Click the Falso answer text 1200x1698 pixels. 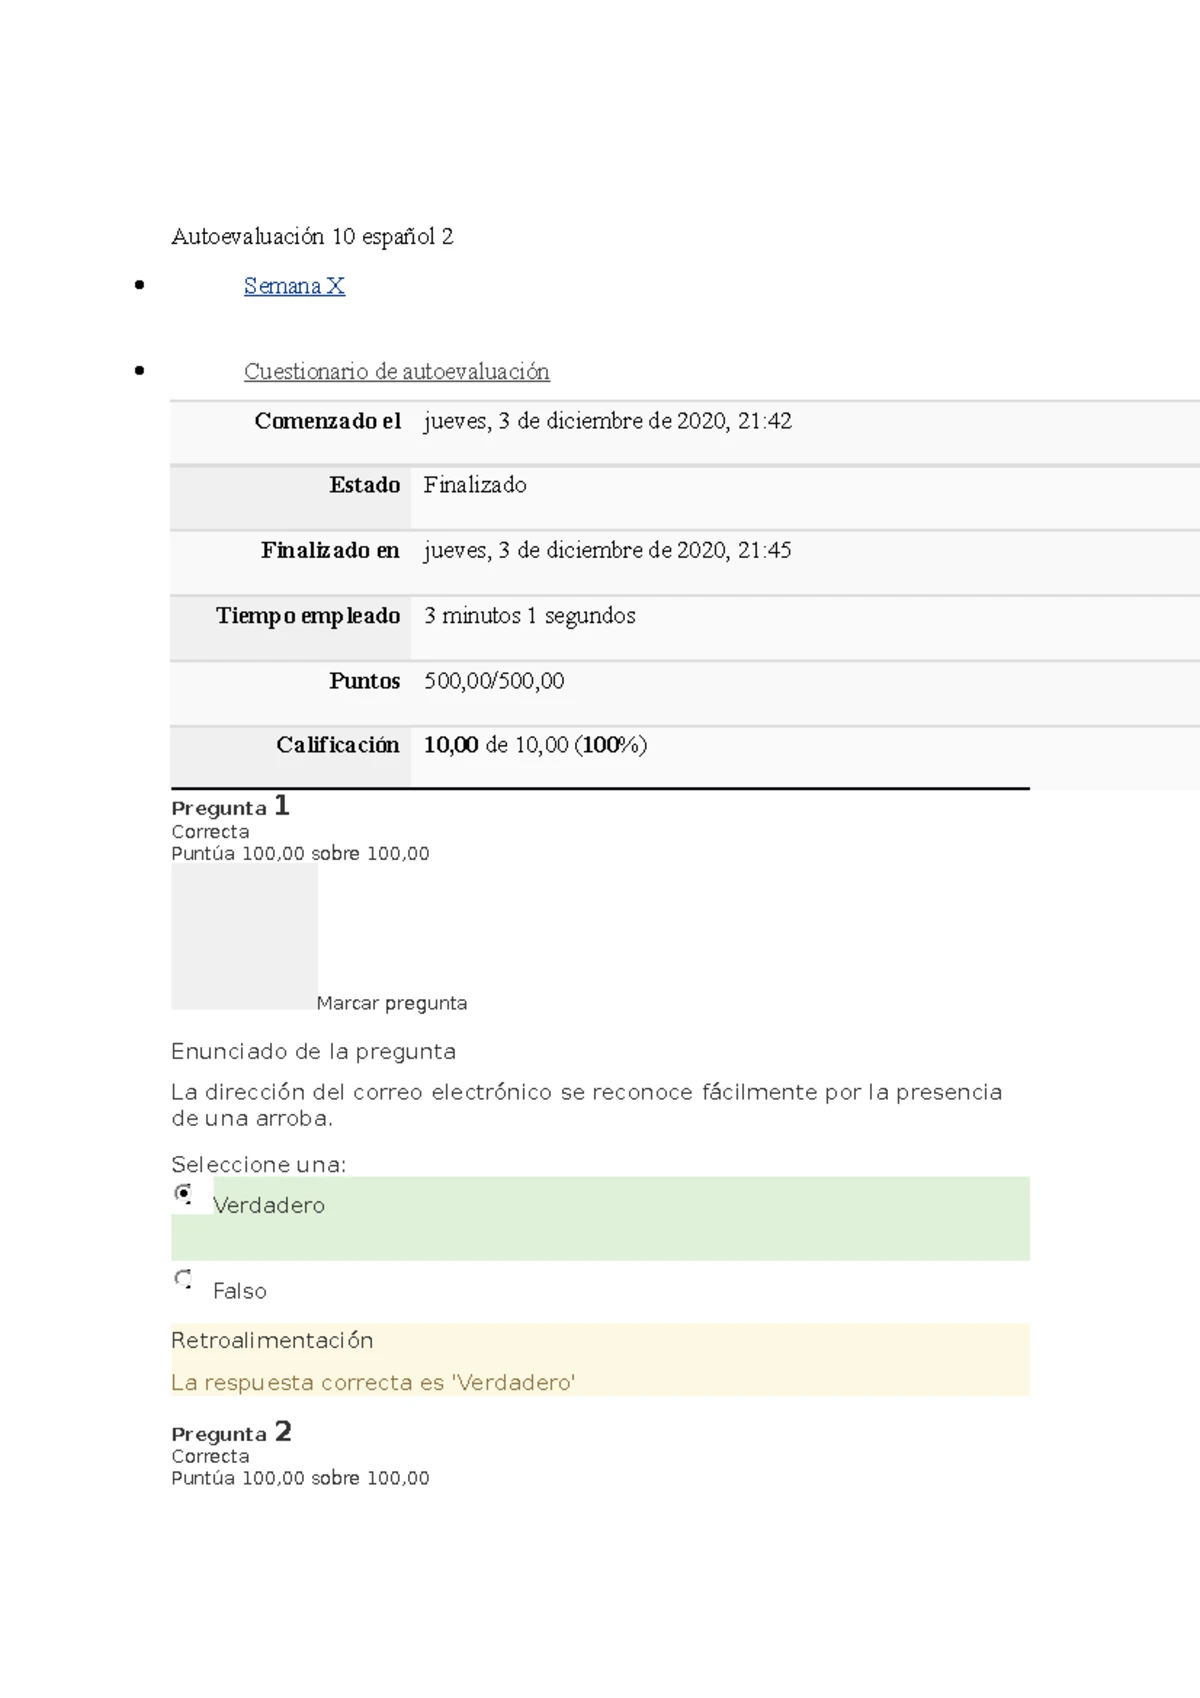coord(240,1291)
